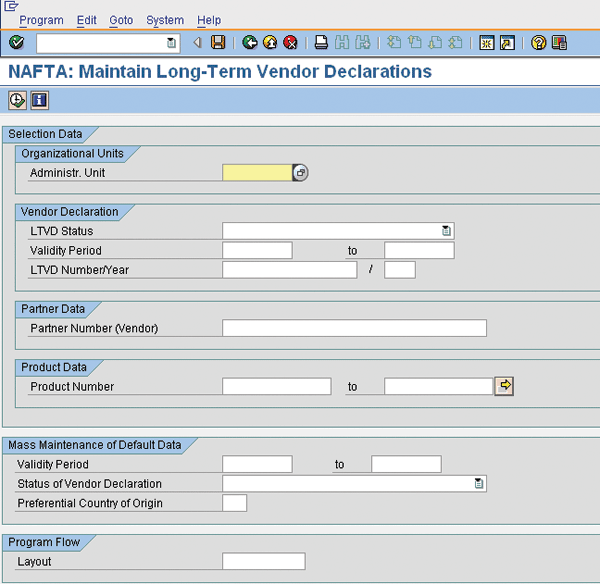Click the blue Information icon
600x584 pixels.
39,101
